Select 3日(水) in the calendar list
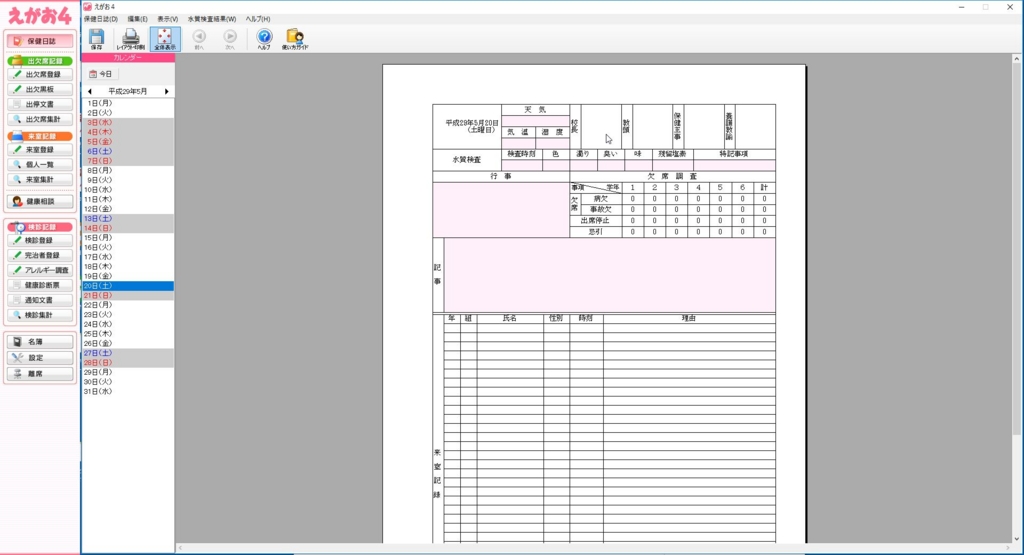The image size is (1024, 555). coord(128,123)
